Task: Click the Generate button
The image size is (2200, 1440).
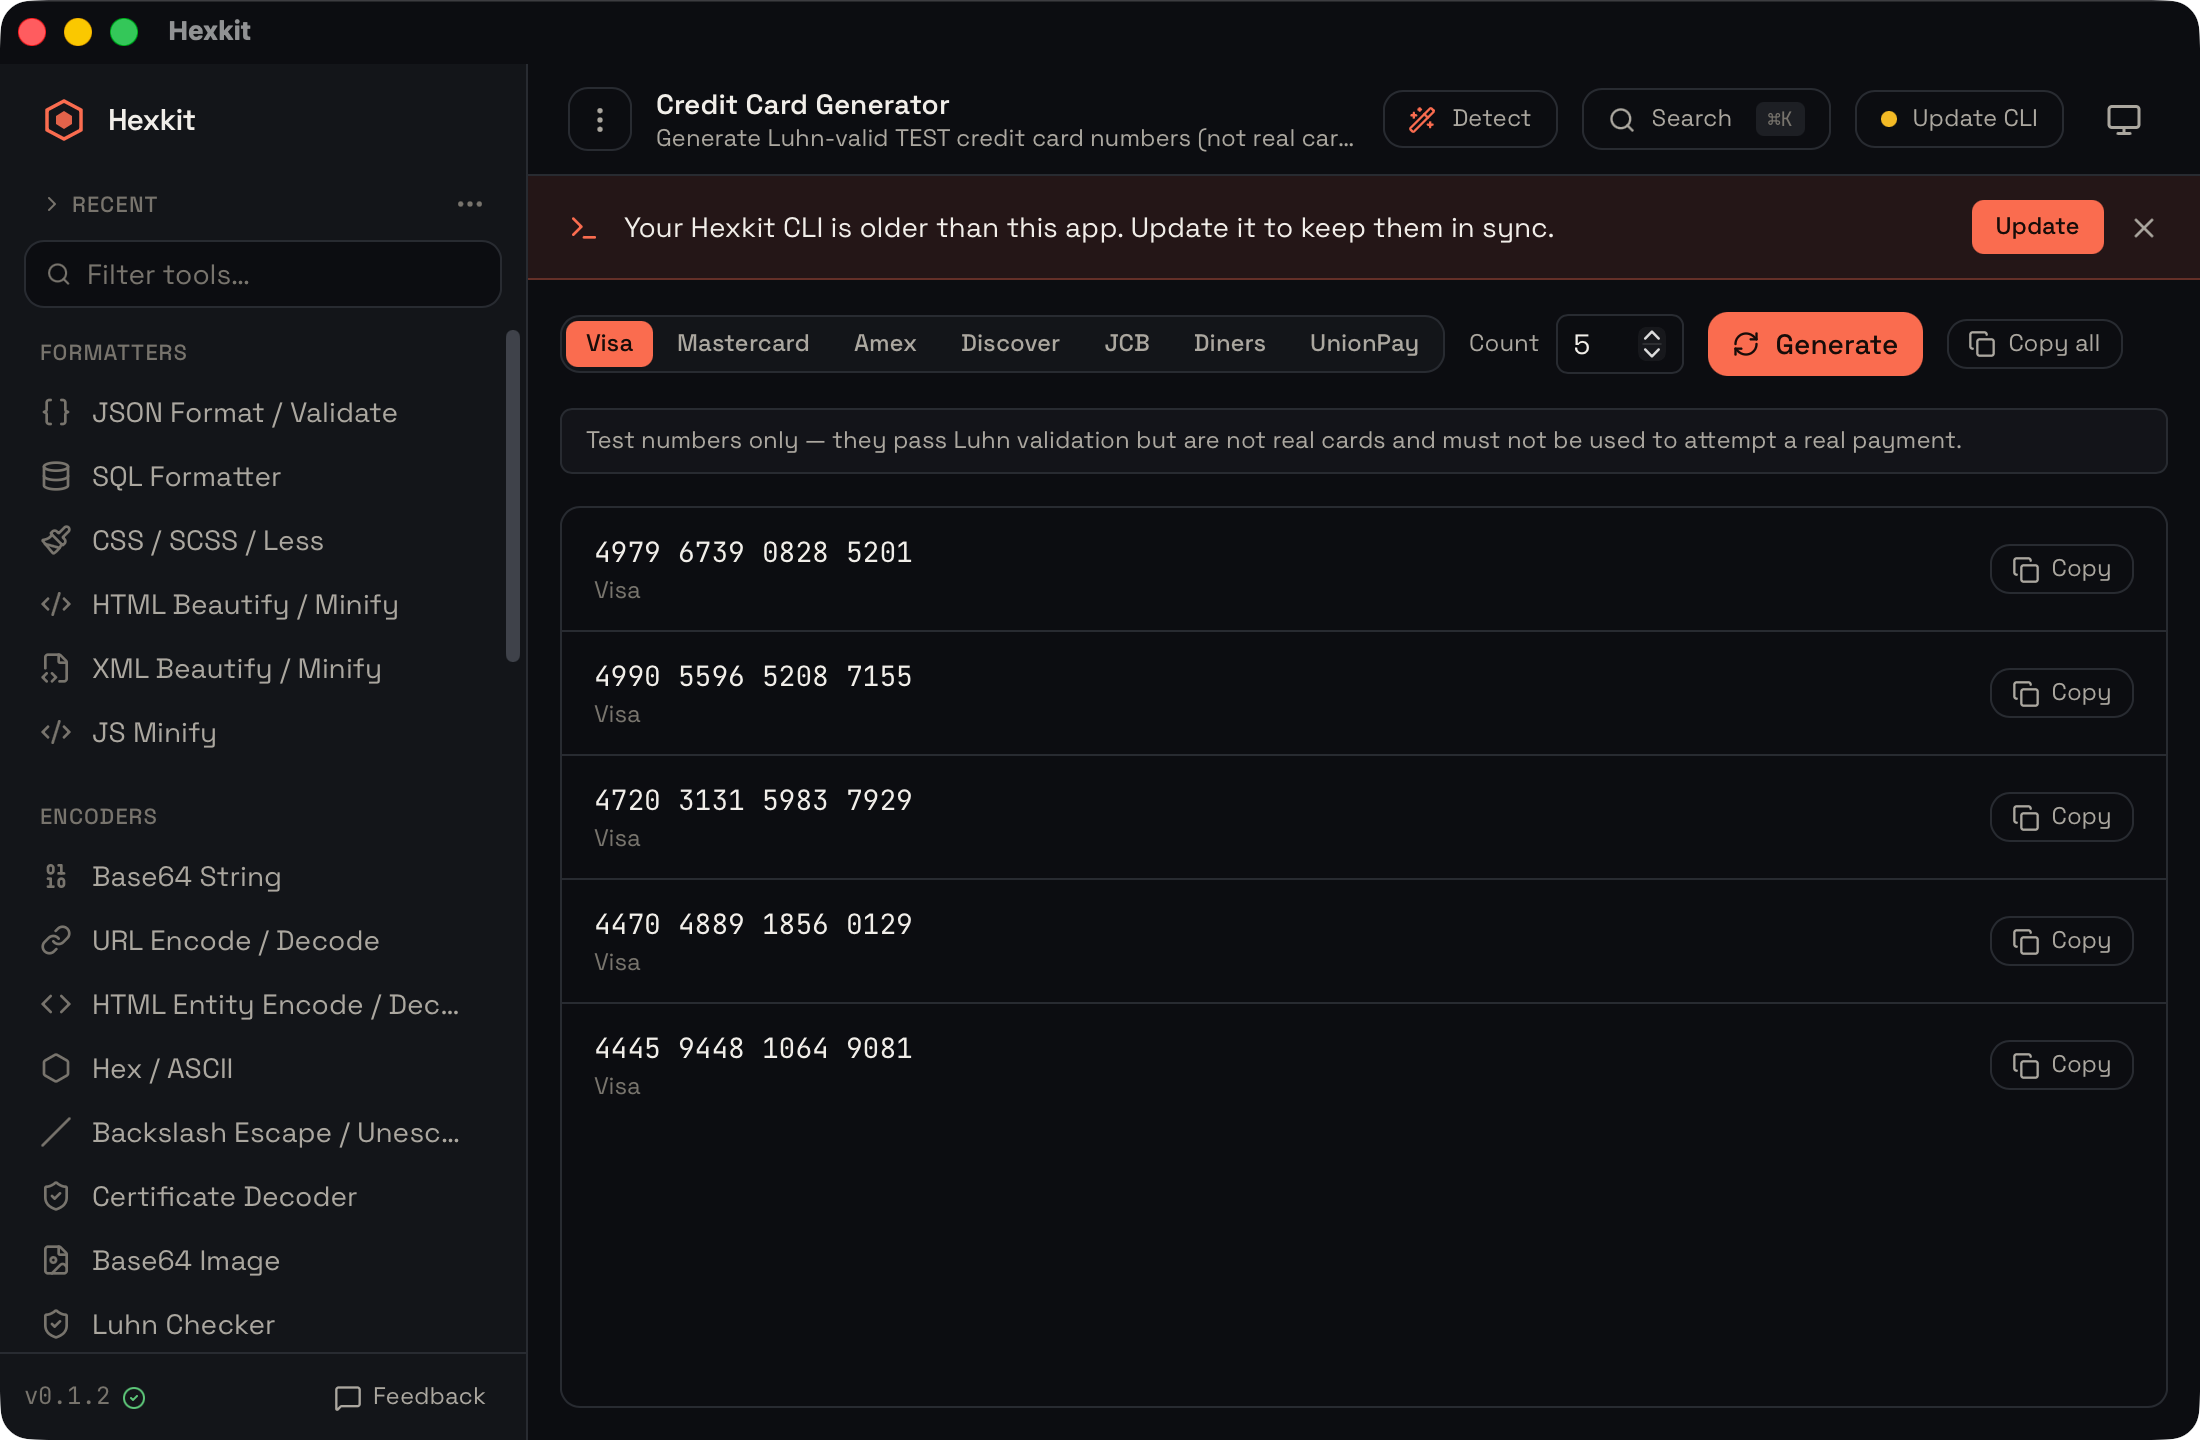Action: (x=1815, y=344)
